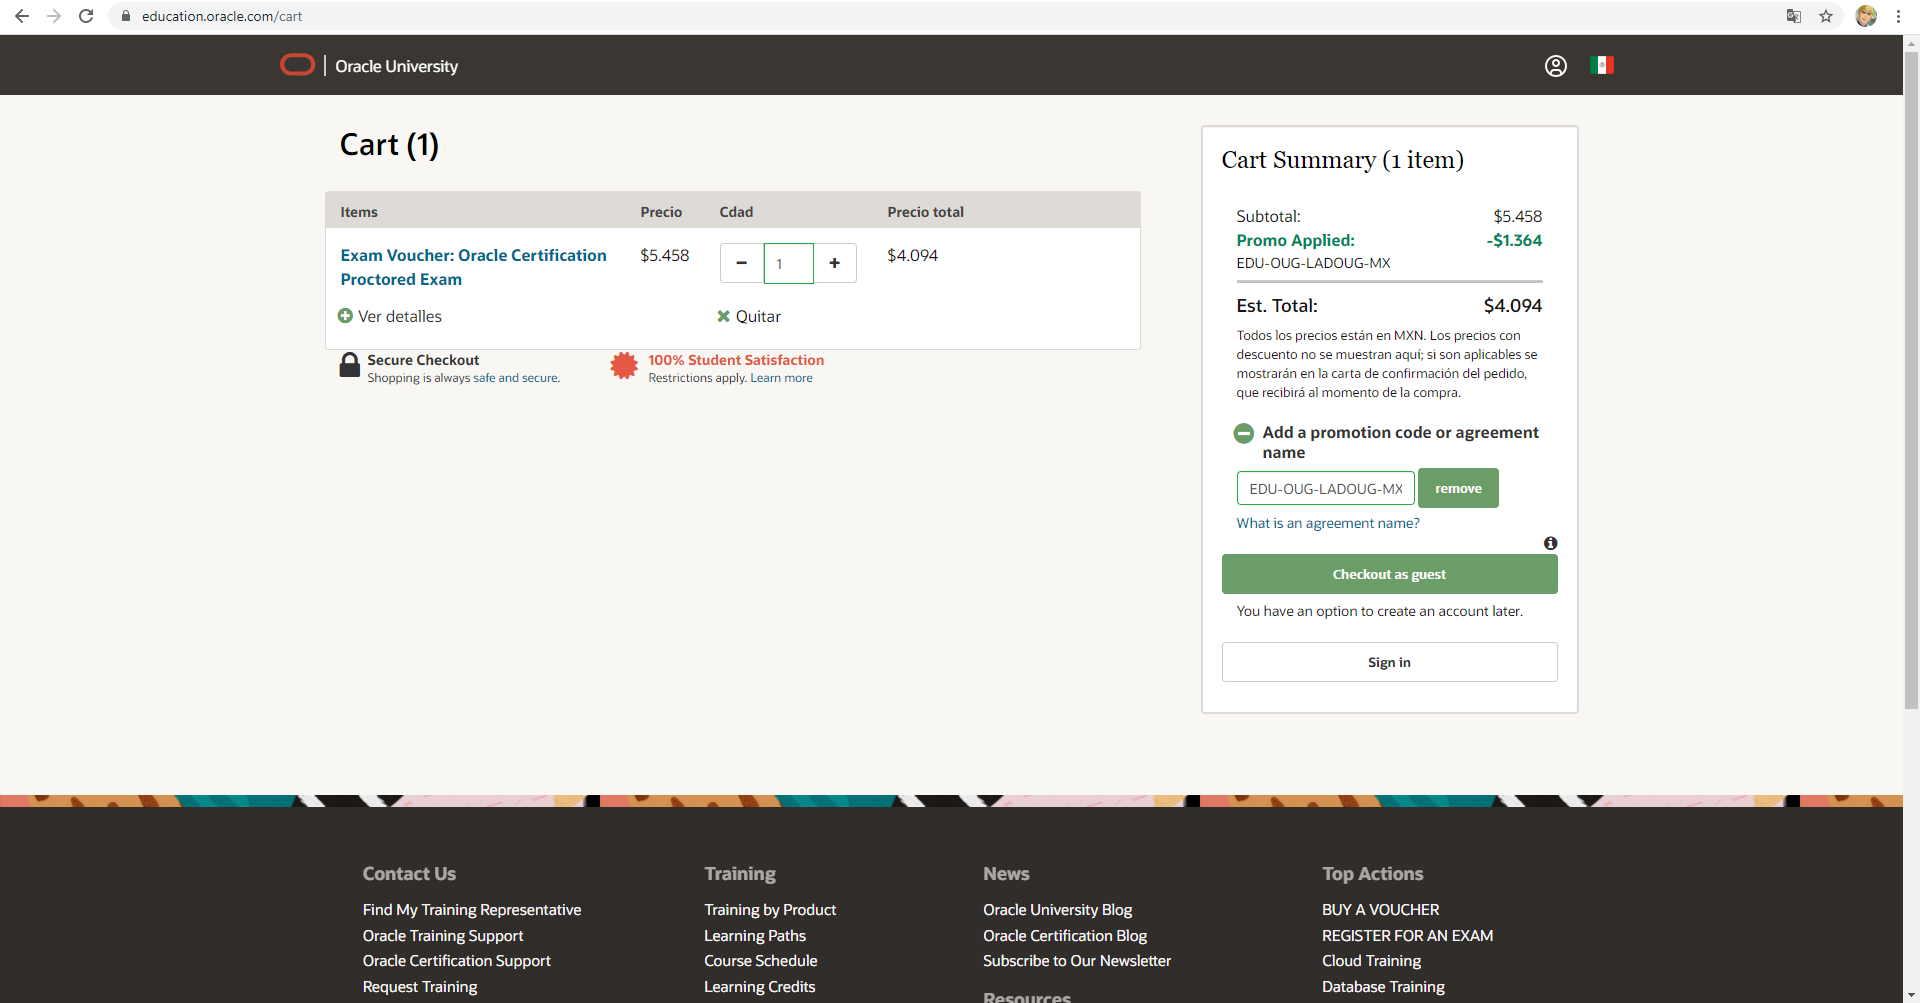Click the Student Satisfaction badge icon
Screen dimensions: 1920x1003
(624, 366)
